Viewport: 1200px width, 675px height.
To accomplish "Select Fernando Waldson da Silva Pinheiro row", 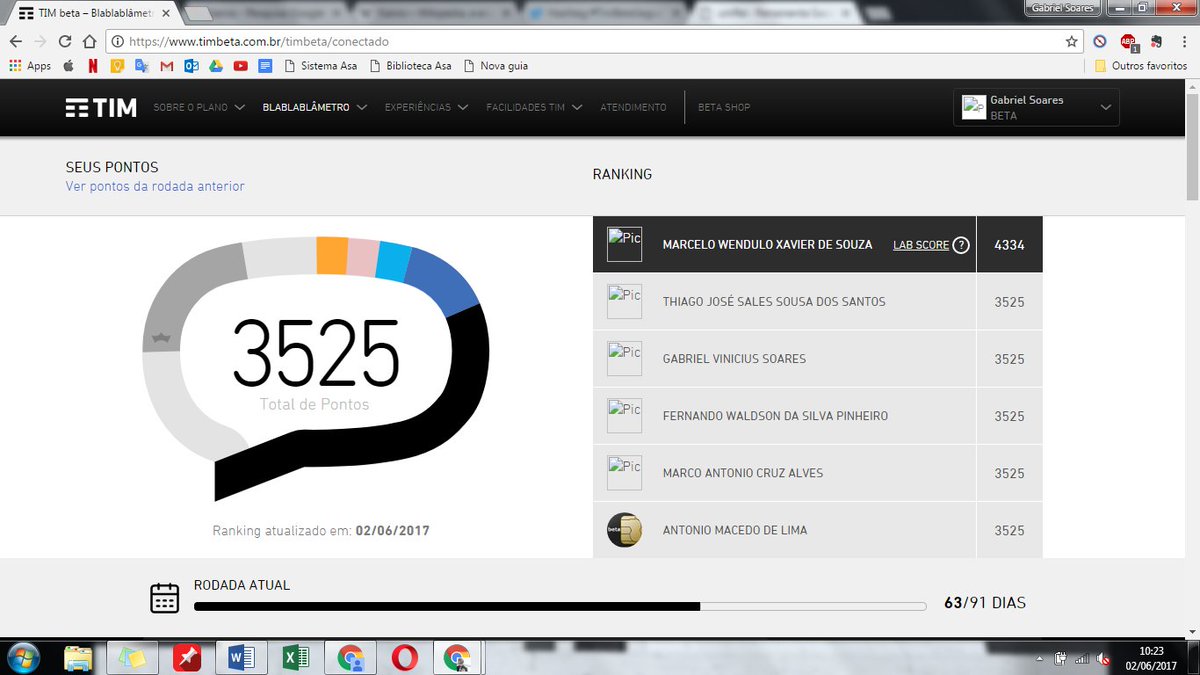I will coord(818,416).
